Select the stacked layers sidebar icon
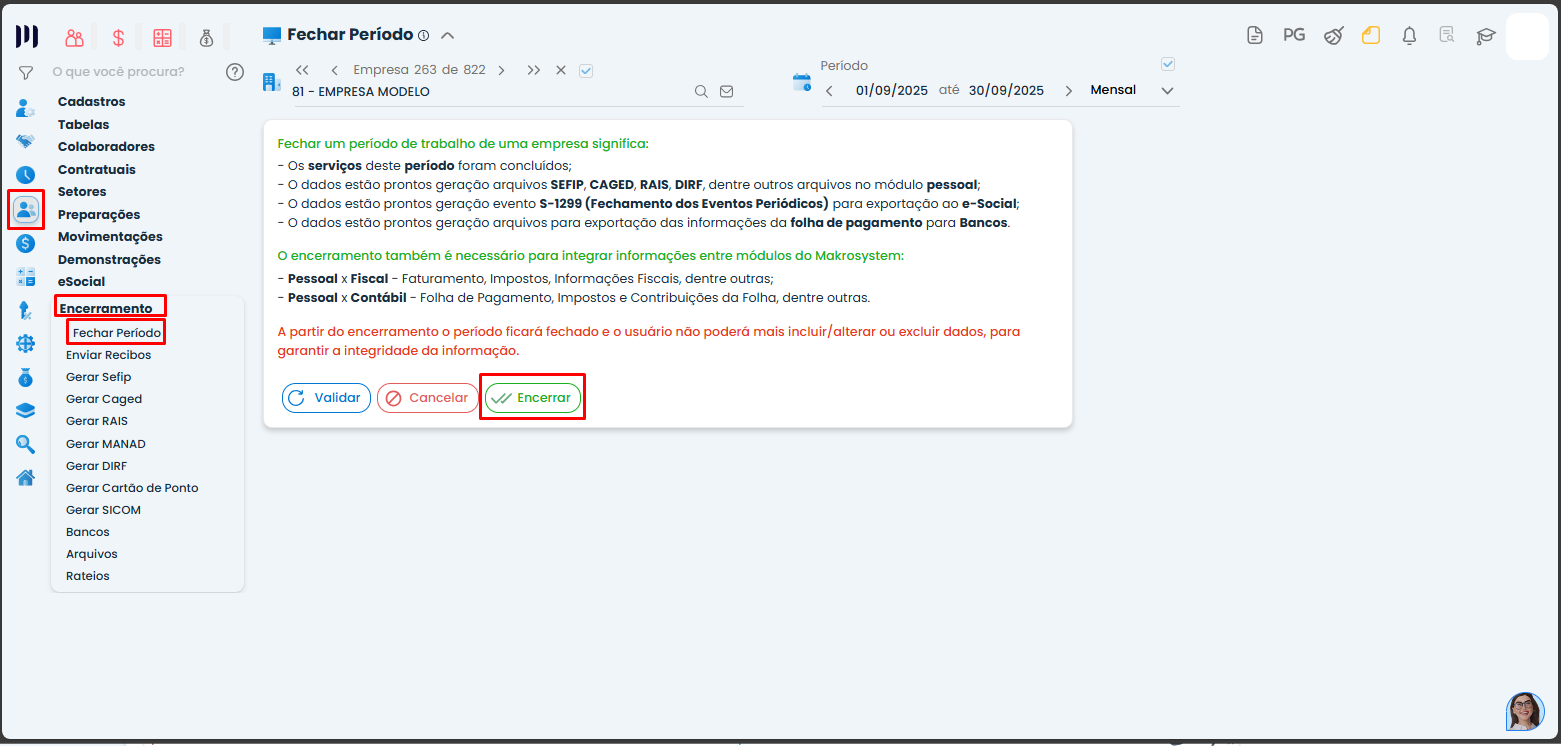 26,411
